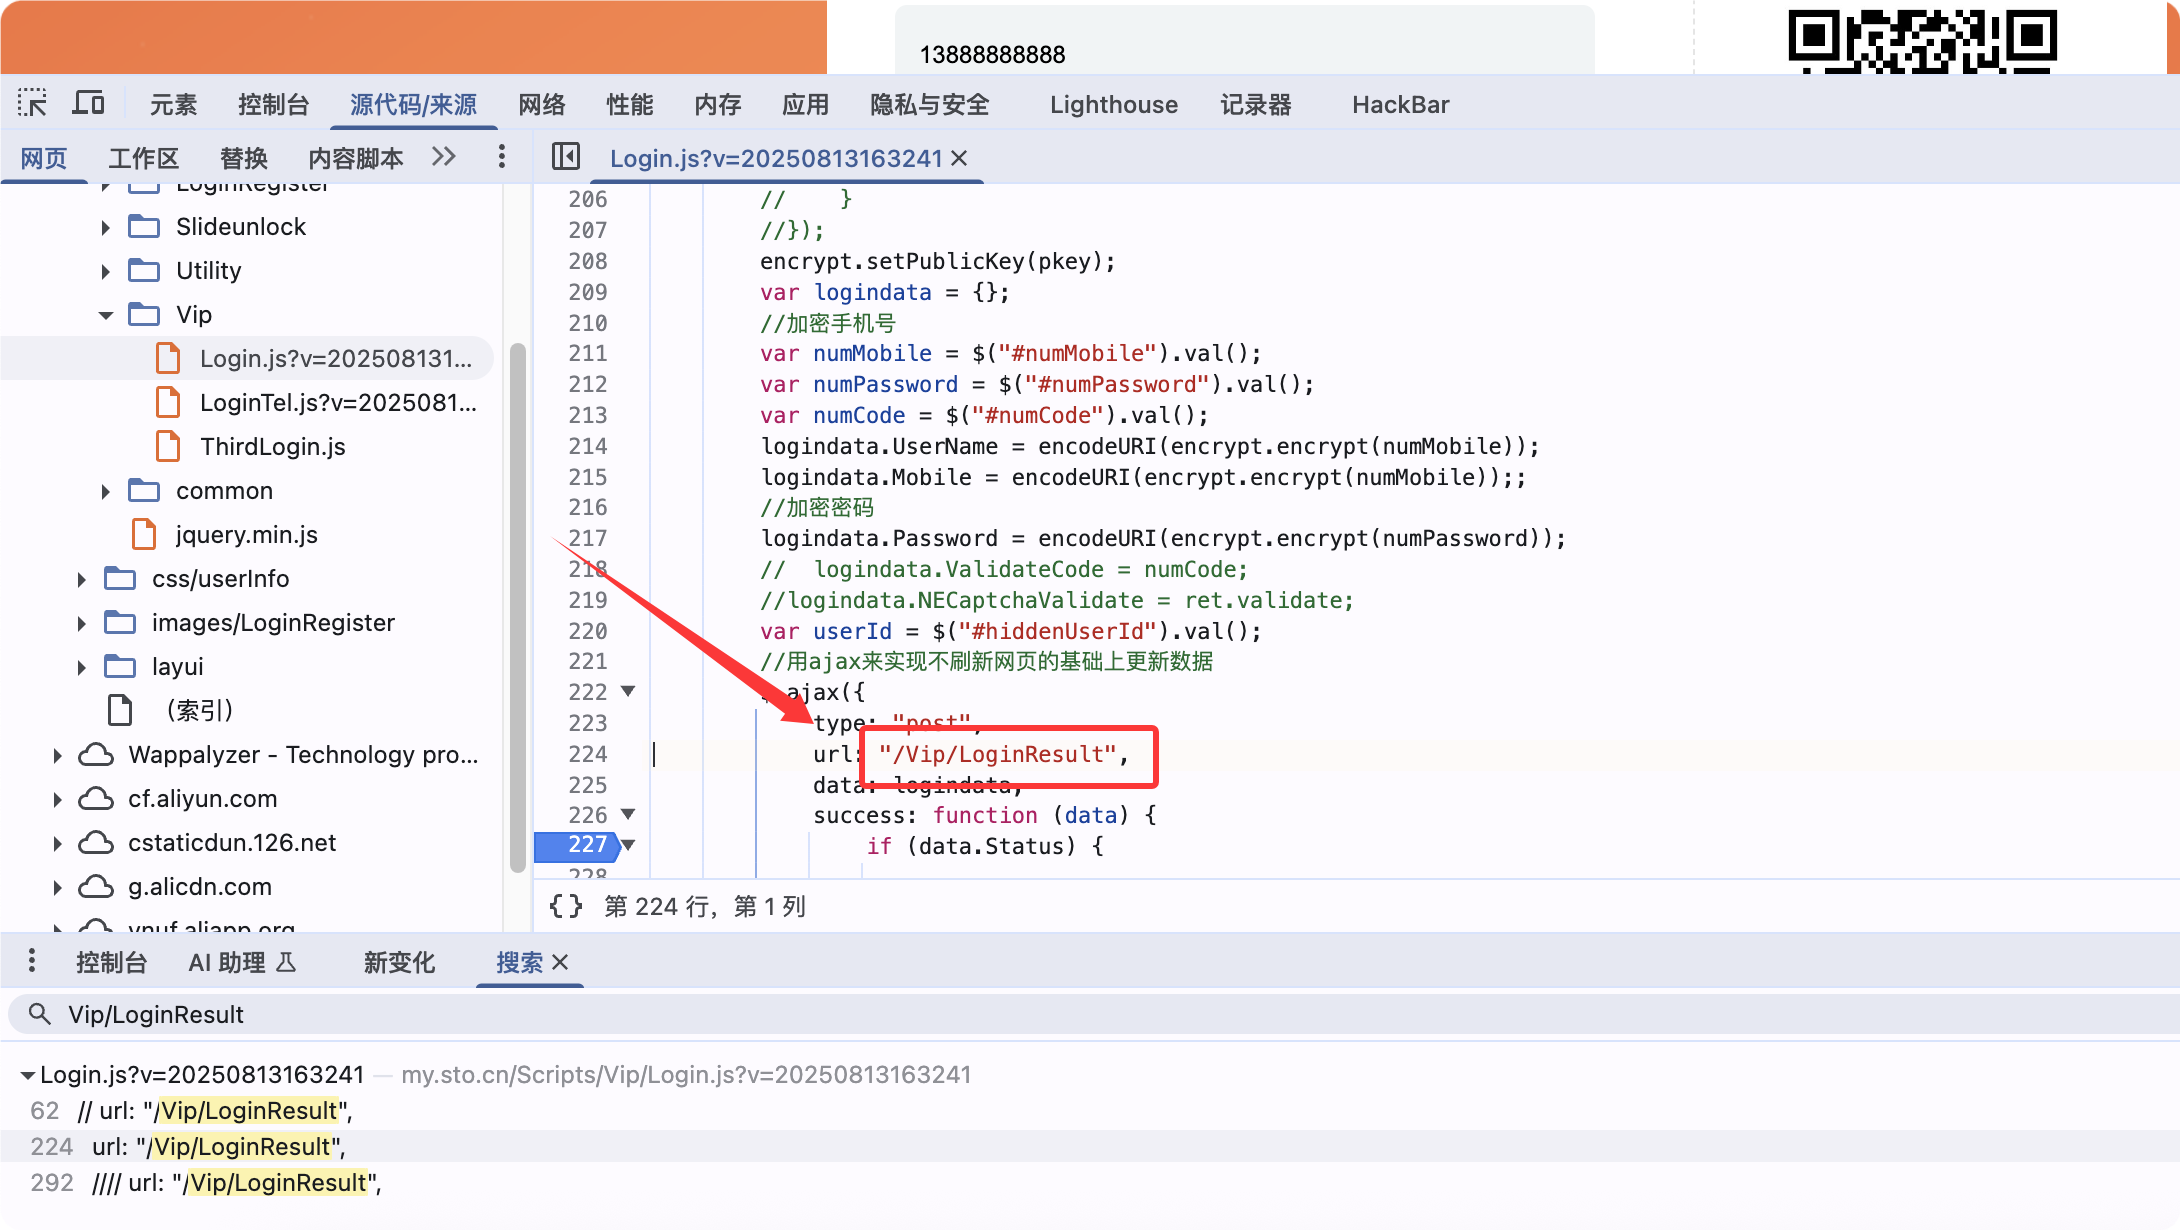Open the drawer three-dot menu
The image size is (2180, 1230).
click(32, 962)
